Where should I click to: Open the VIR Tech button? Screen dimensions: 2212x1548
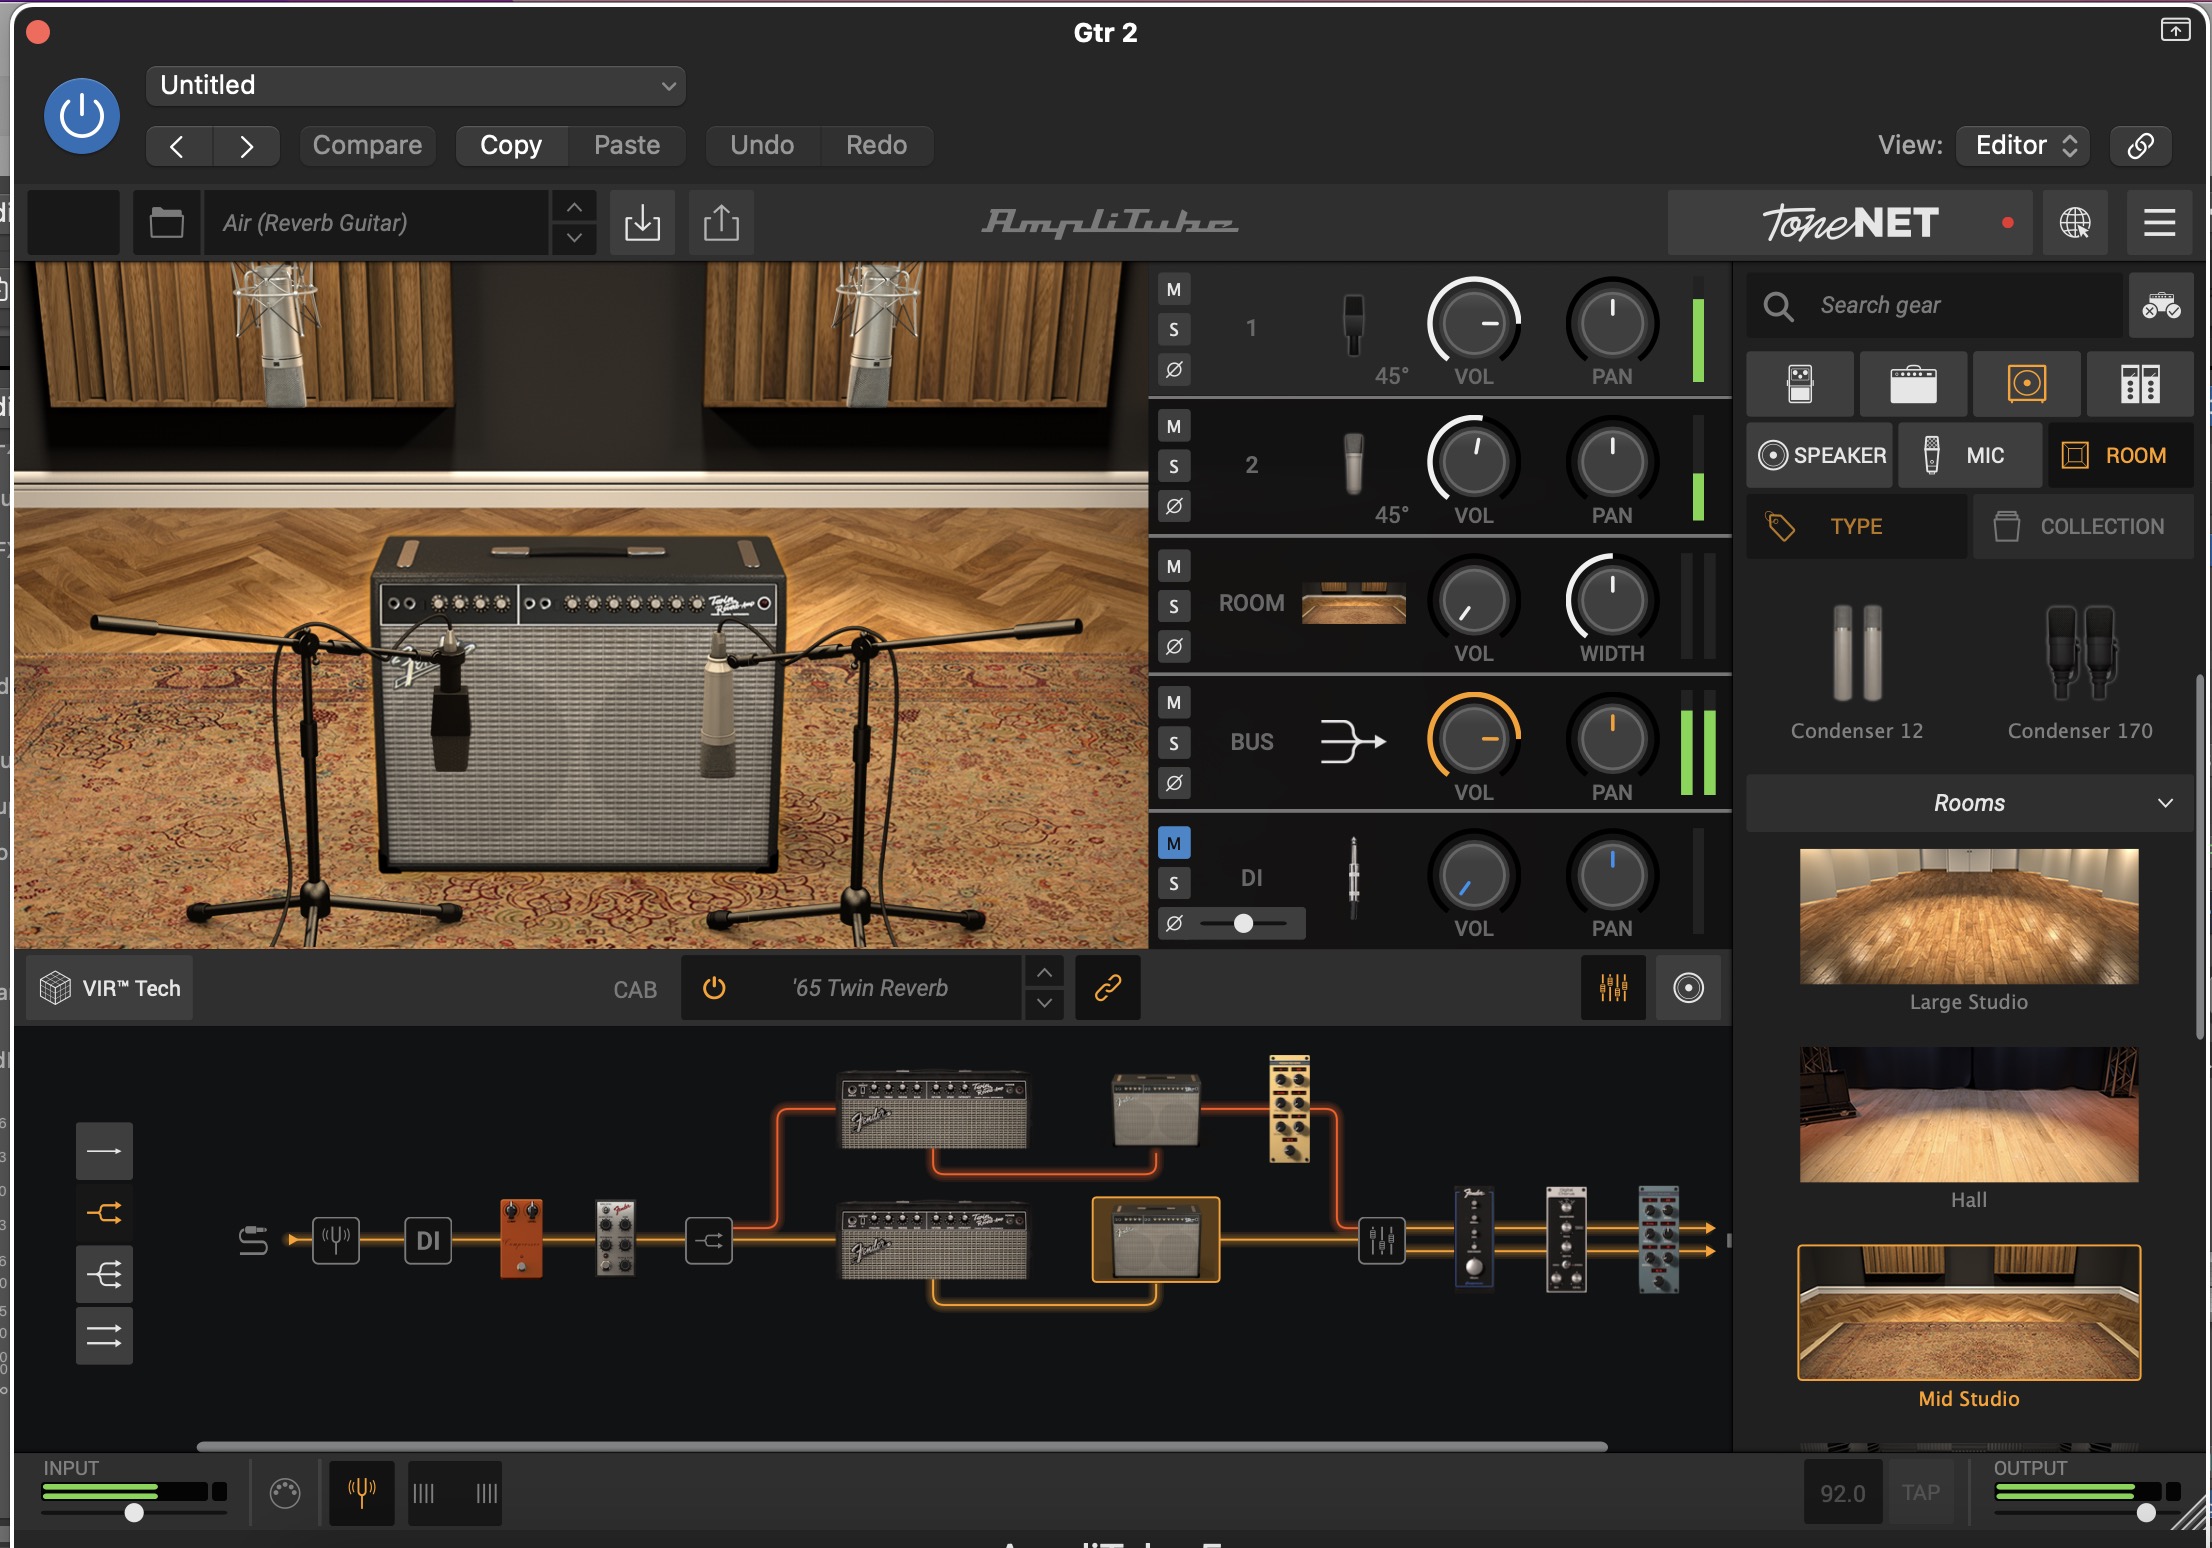110,988
